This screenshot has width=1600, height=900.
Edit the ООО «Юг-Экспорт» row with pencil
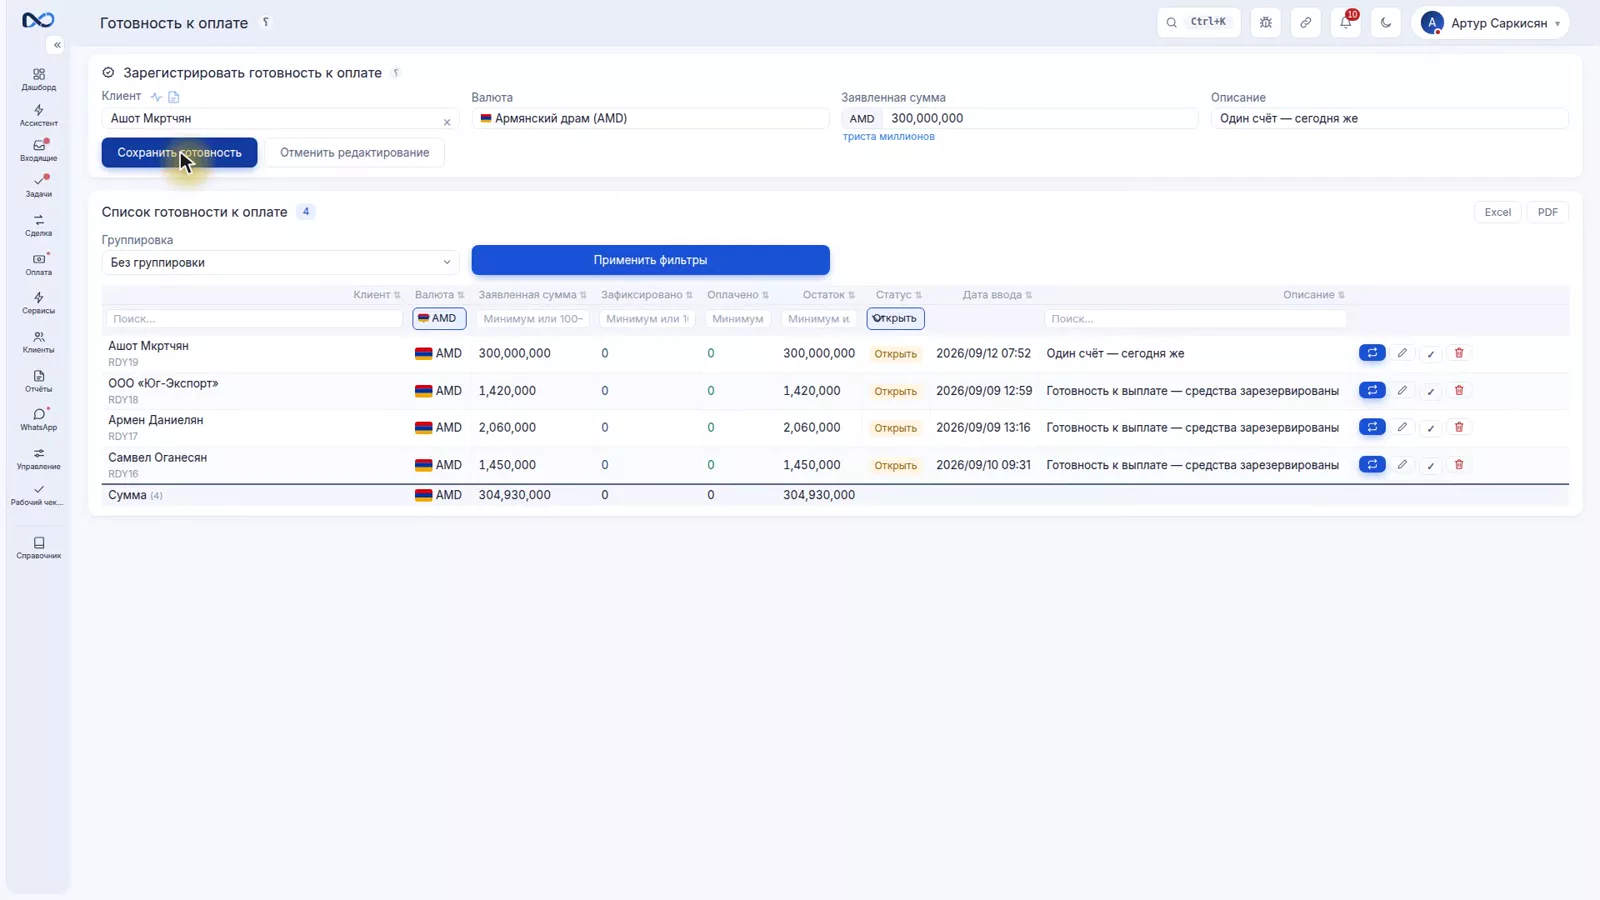pos(1402,390)
